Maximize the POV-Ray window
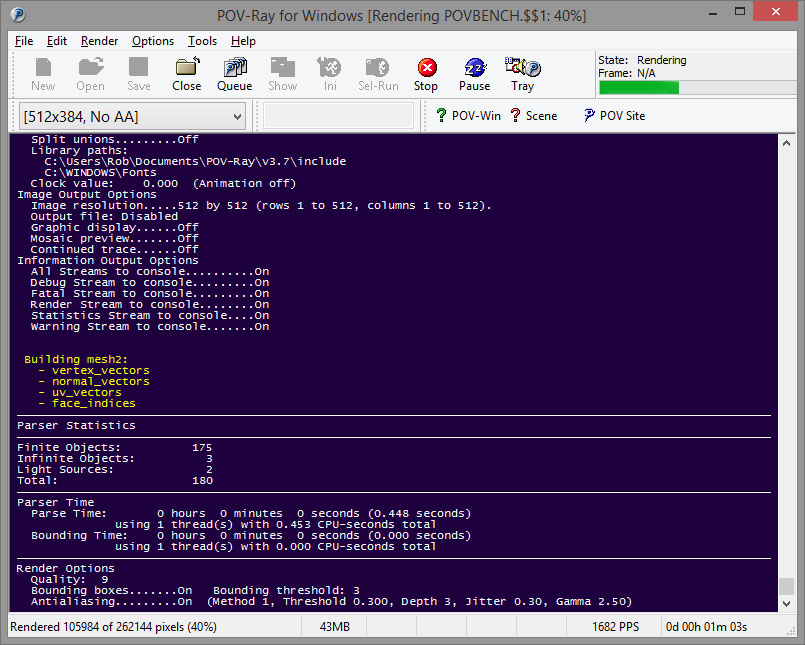 [740, 12]
